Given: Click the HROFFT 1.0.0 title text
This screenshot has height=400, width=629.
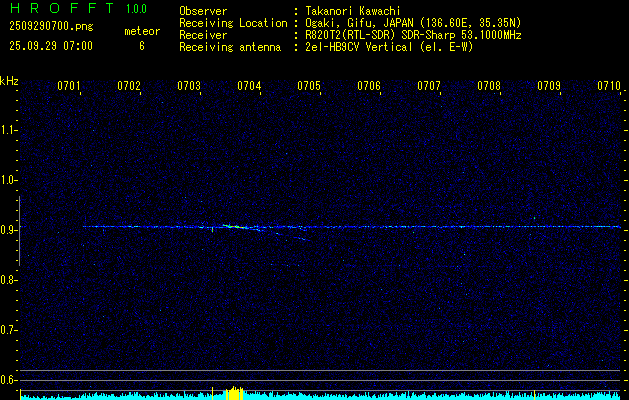Looking at the screenshot, I should tap(79, 8).
